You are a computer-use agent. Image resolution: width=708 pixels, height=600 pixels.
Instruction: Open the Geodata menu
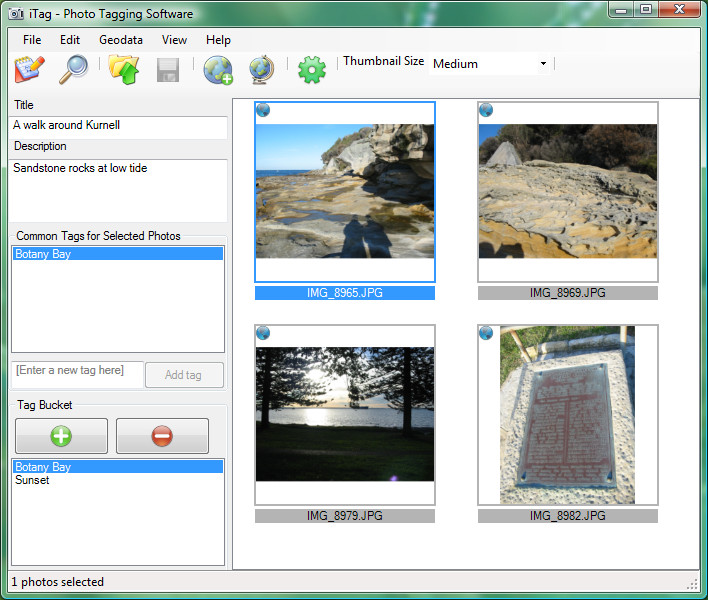click(x=121, y=40)
